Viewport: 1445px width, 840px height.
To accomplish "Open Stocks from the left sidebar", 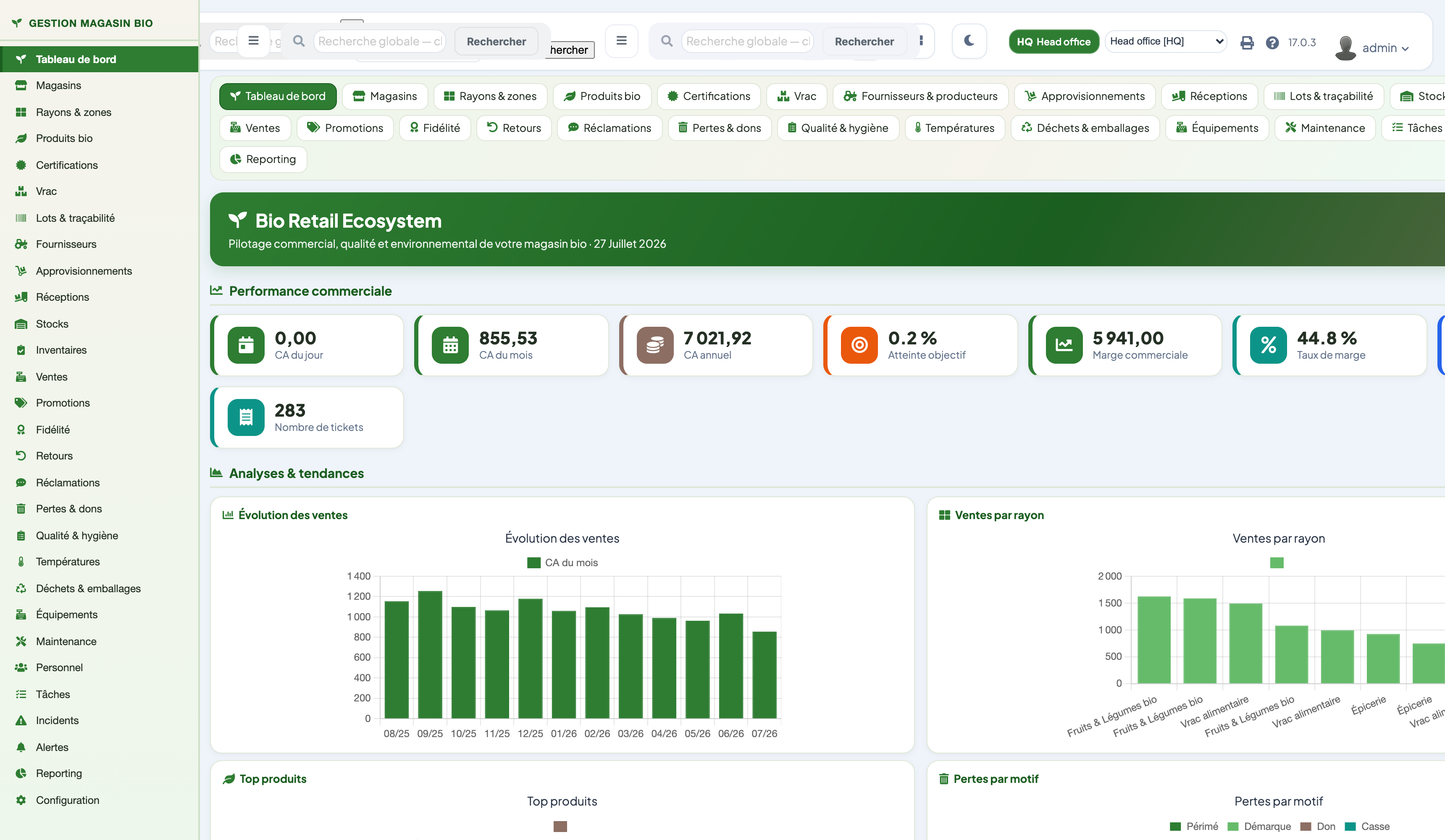I will pos(99,324).
